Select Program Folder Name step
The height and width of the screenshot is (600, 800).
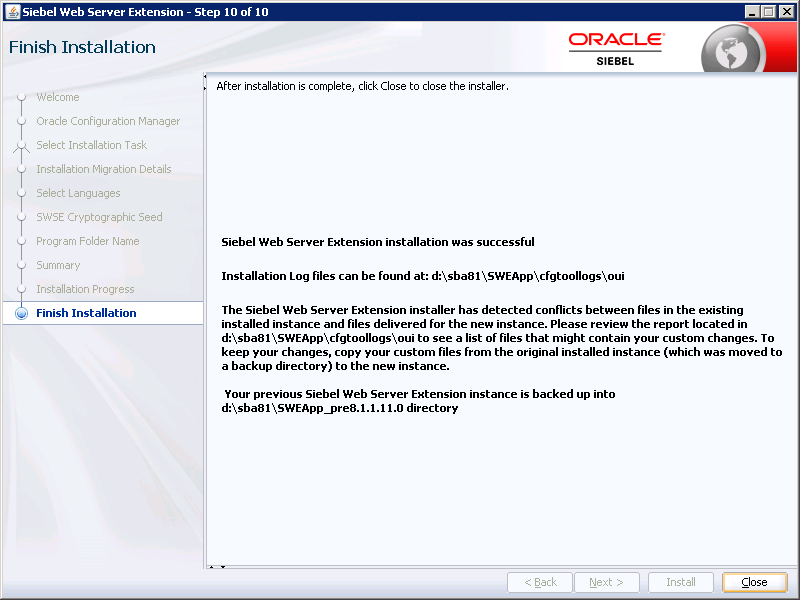[x=87, y=241]
